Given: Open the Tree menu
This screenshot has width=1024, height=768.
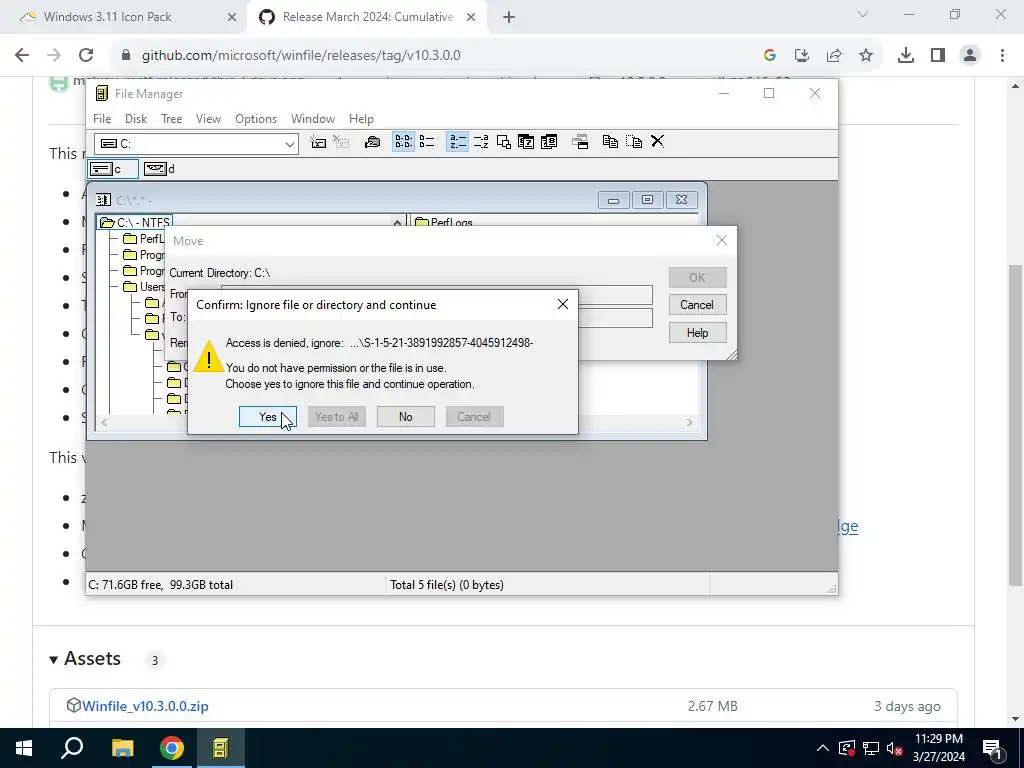Looking at the screenshot, I should [172, 119].
